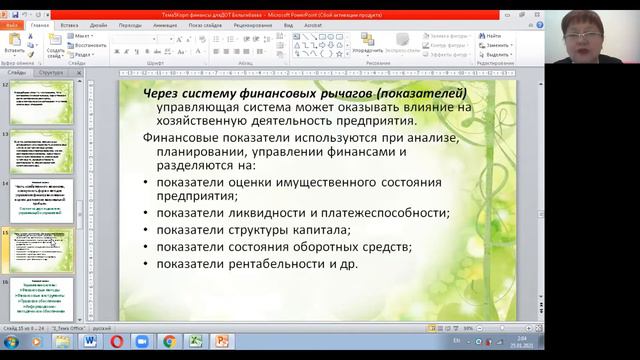Switch to the Transitions (Переходы) ribbon tab
The width and height of the screenshot is (640, 360).
(x=130, y=25)
